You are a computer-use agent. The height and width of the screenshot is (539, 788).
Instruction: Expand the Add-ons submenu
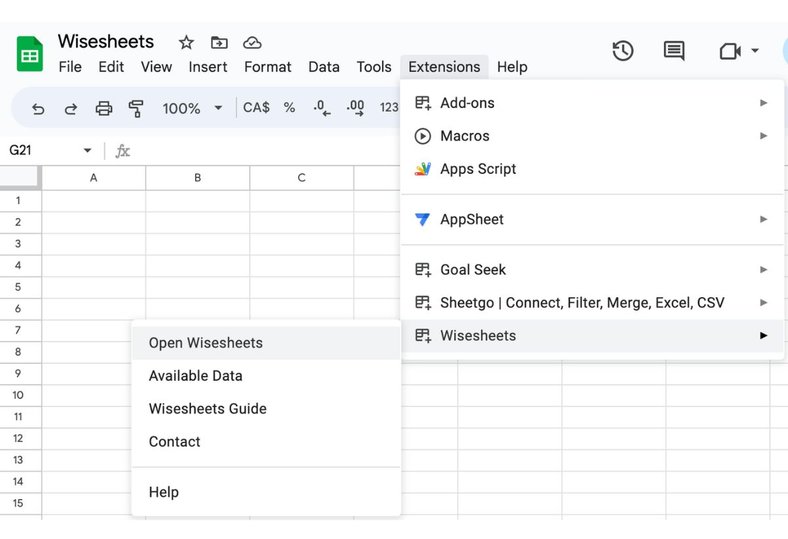coord(592,103)
